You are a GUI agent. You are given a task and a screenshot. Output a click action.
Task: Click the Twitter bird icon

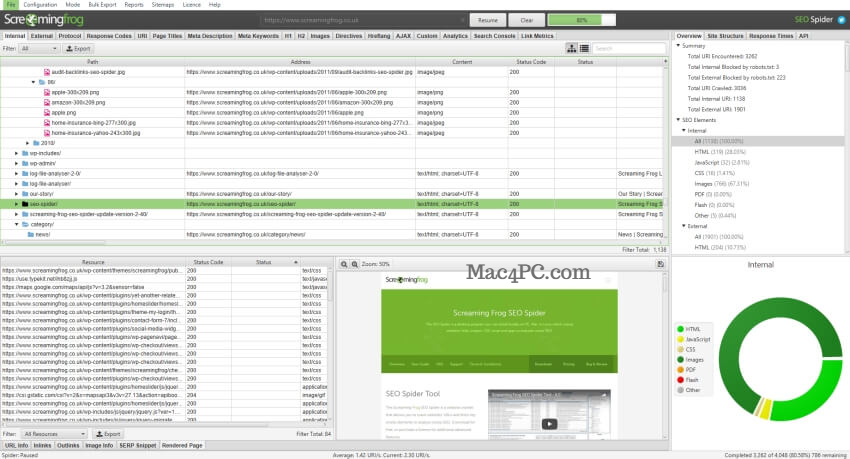841,20
